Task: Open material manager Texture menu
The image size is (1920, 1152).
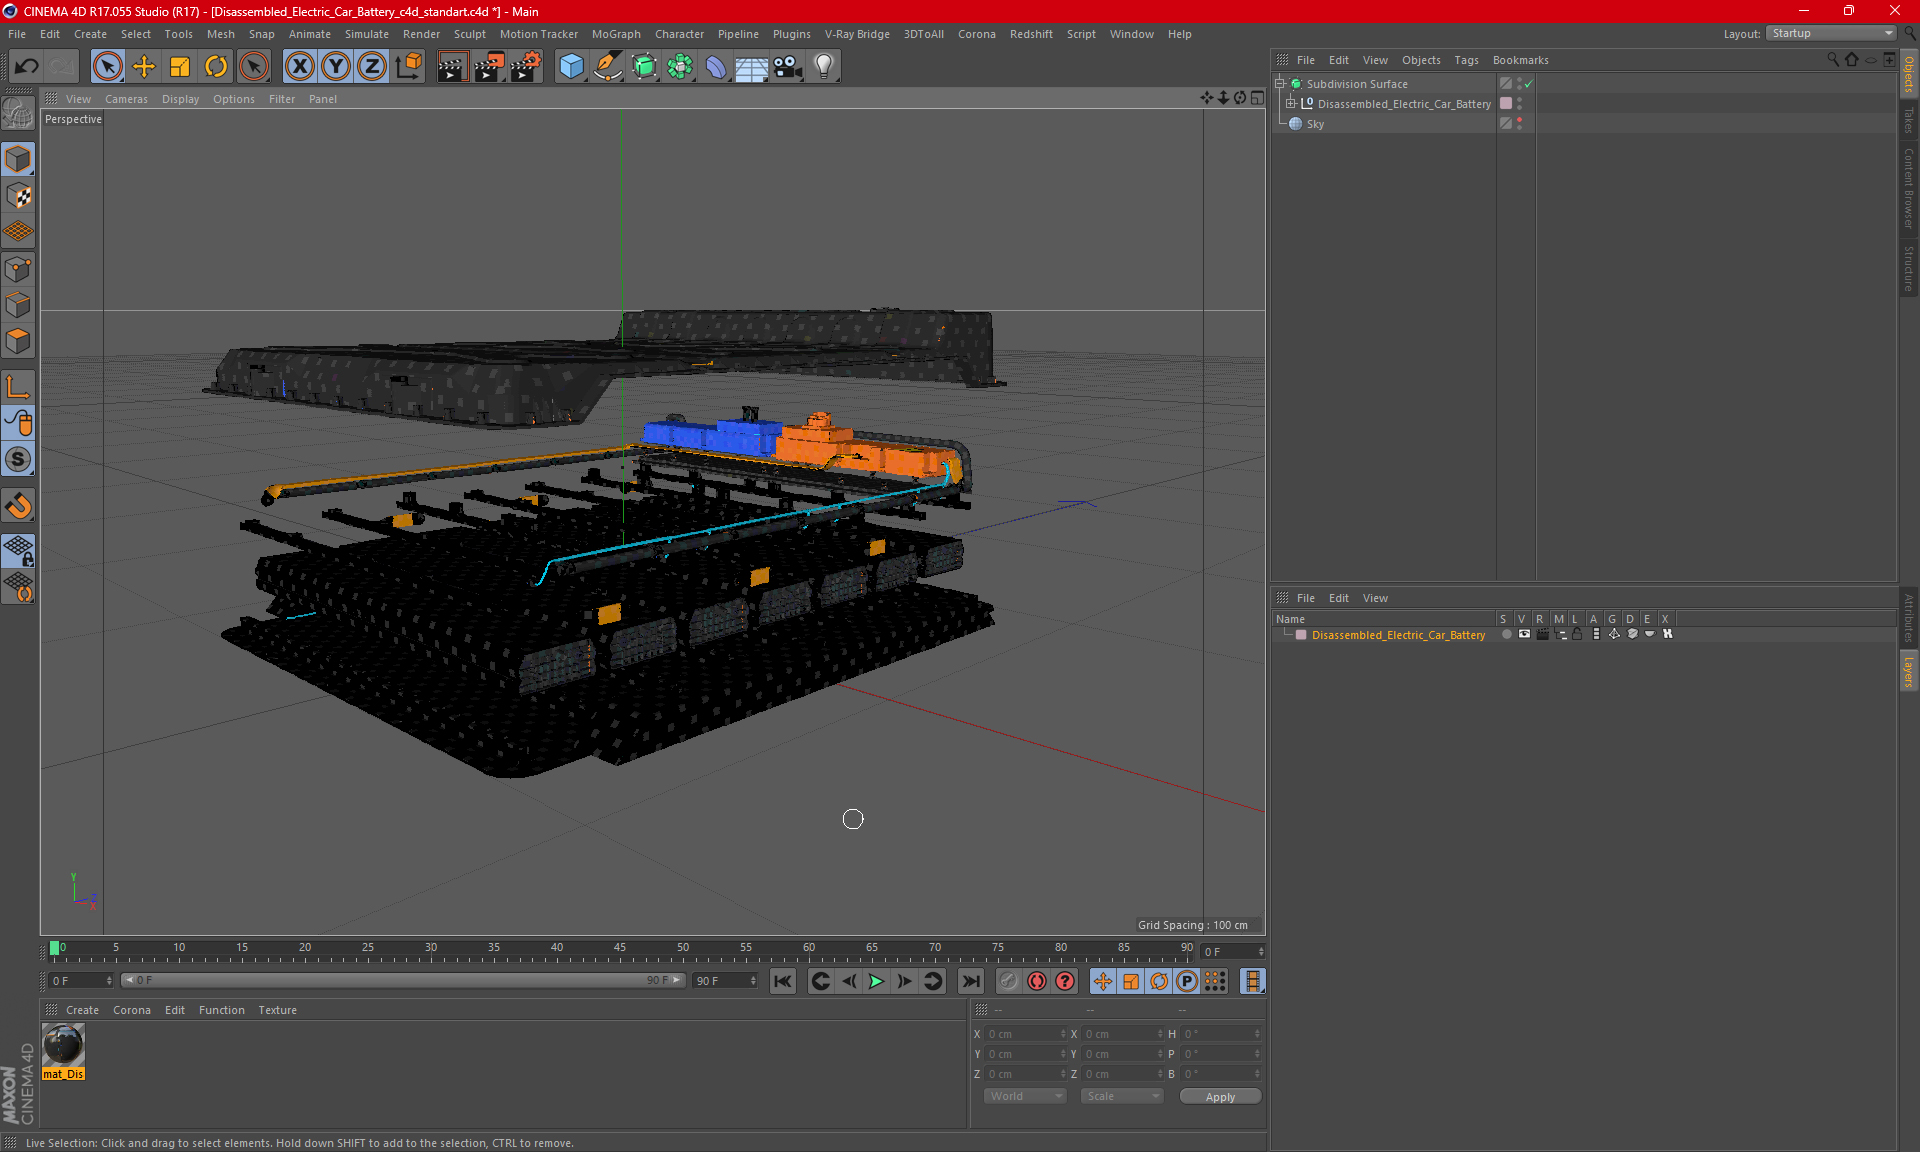Action: pos(277,1010)
